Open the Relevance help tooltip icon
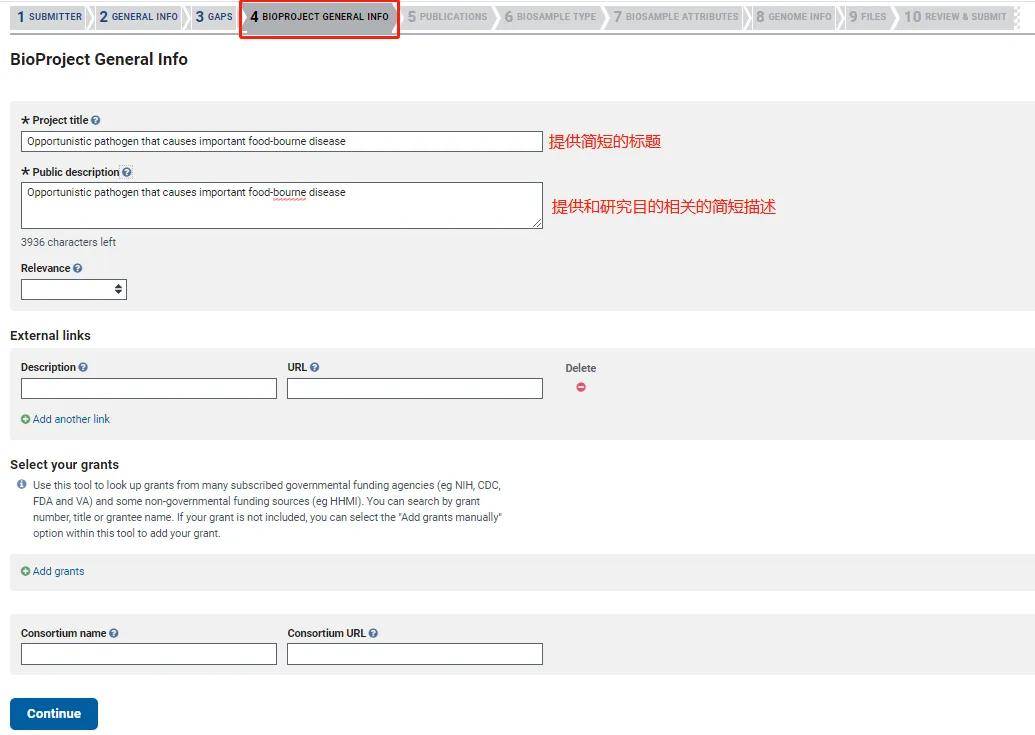 click(x=78, y=269)
